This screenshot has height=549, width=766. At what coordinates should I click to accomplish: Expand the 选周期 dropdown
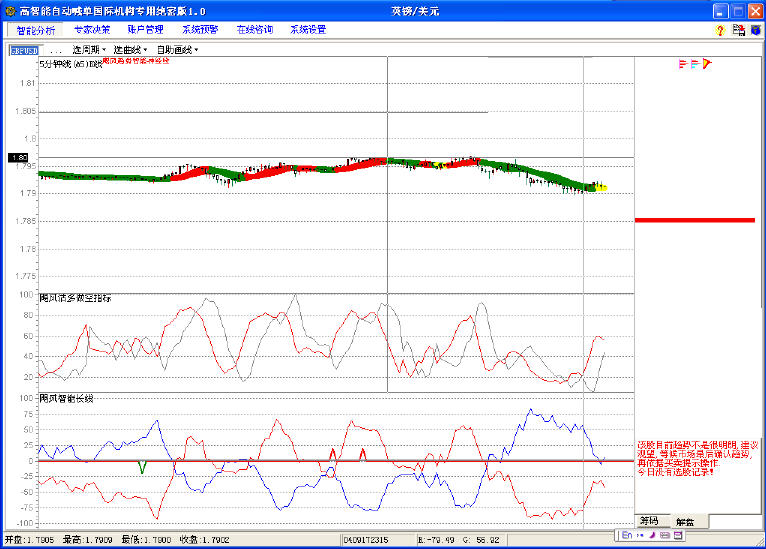pyautogui.click(x=89, y=50)
